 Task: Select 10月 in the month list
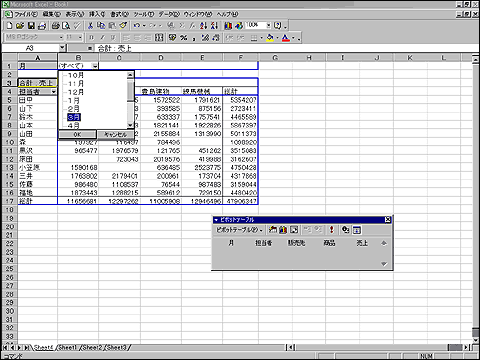coord(76,75)
